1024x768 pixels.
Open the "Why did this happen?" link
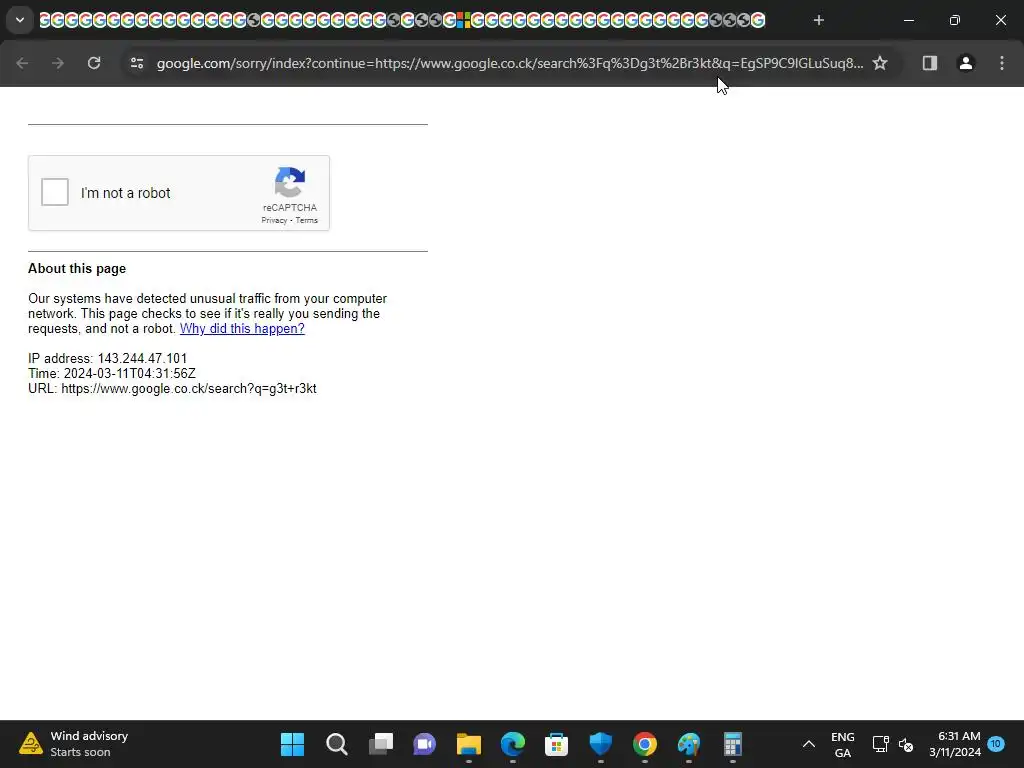tap(242, 328)
